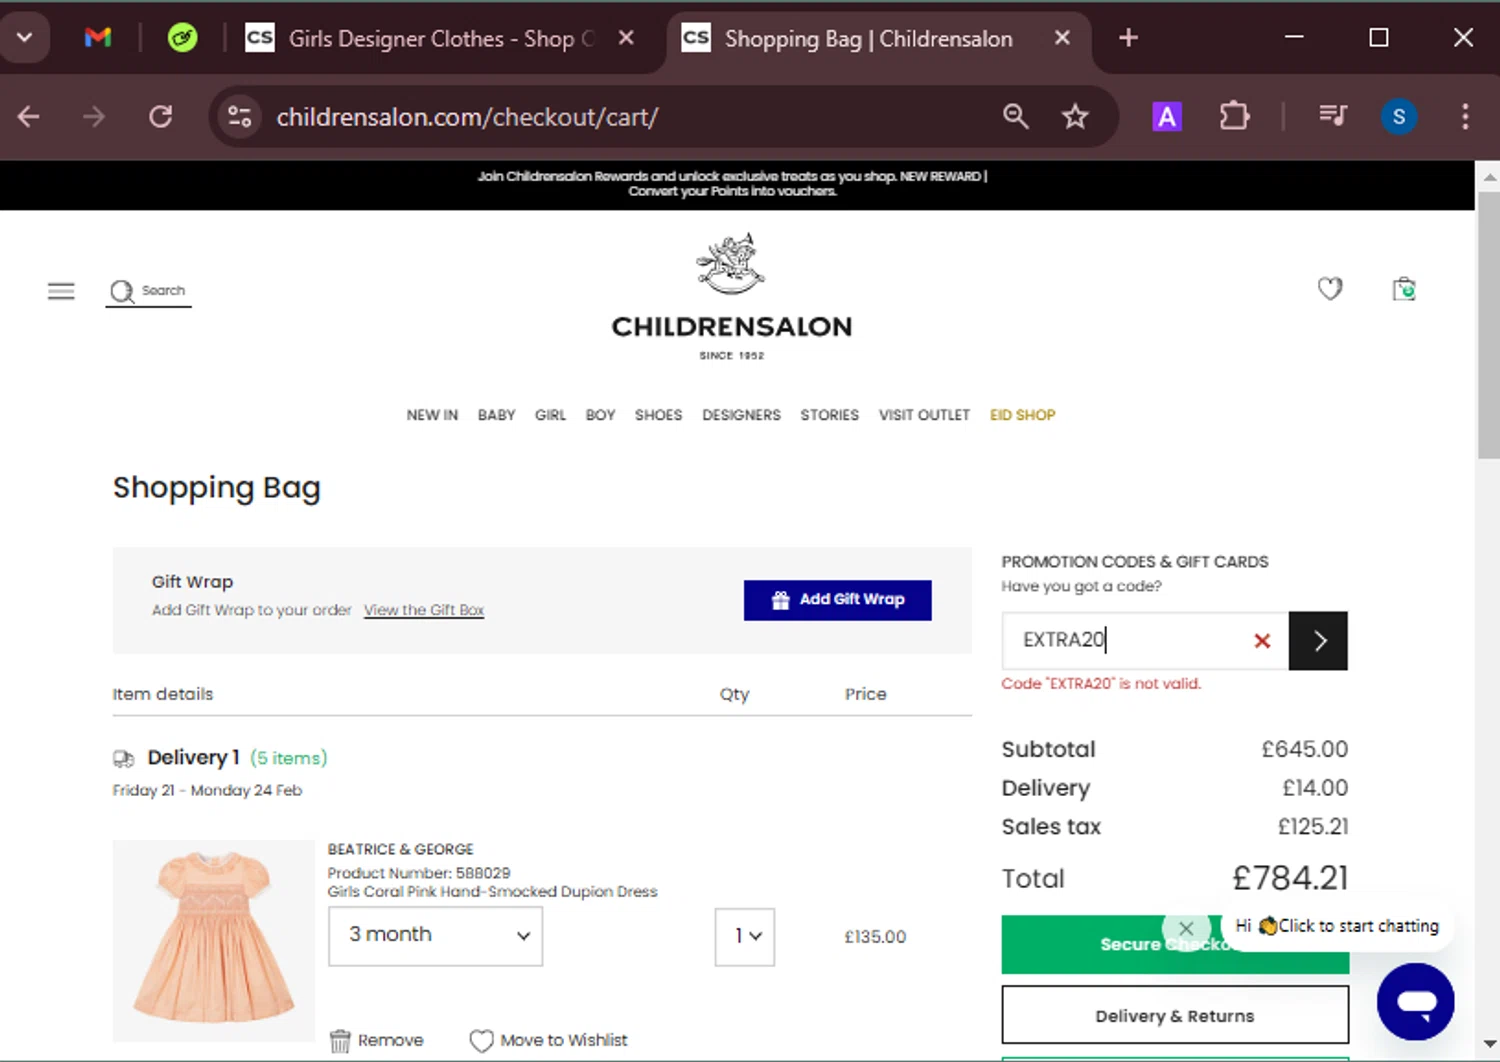
Task: Open the media controls icon
Action: click(x=1332, y=117)
